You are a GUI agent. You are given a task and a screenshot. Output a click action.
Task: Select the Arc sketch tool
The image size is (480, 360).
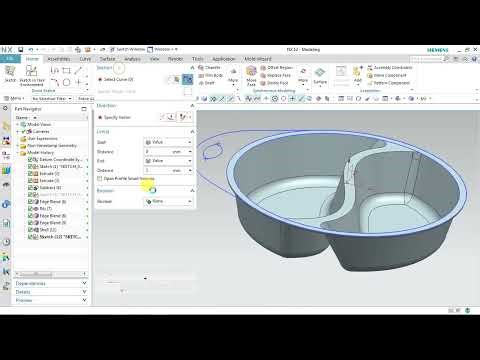tap(55, 82)
